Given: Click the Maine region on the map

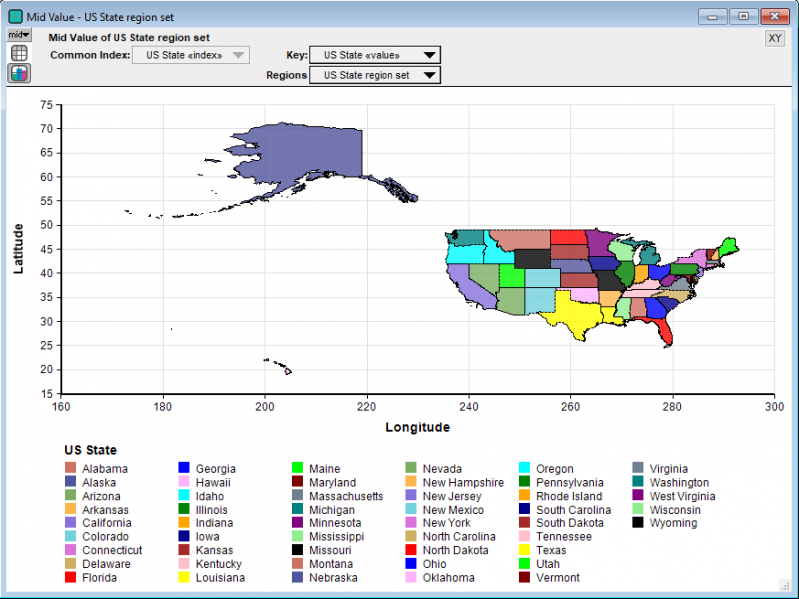Looking at the screenshot, I should [729, 247].
